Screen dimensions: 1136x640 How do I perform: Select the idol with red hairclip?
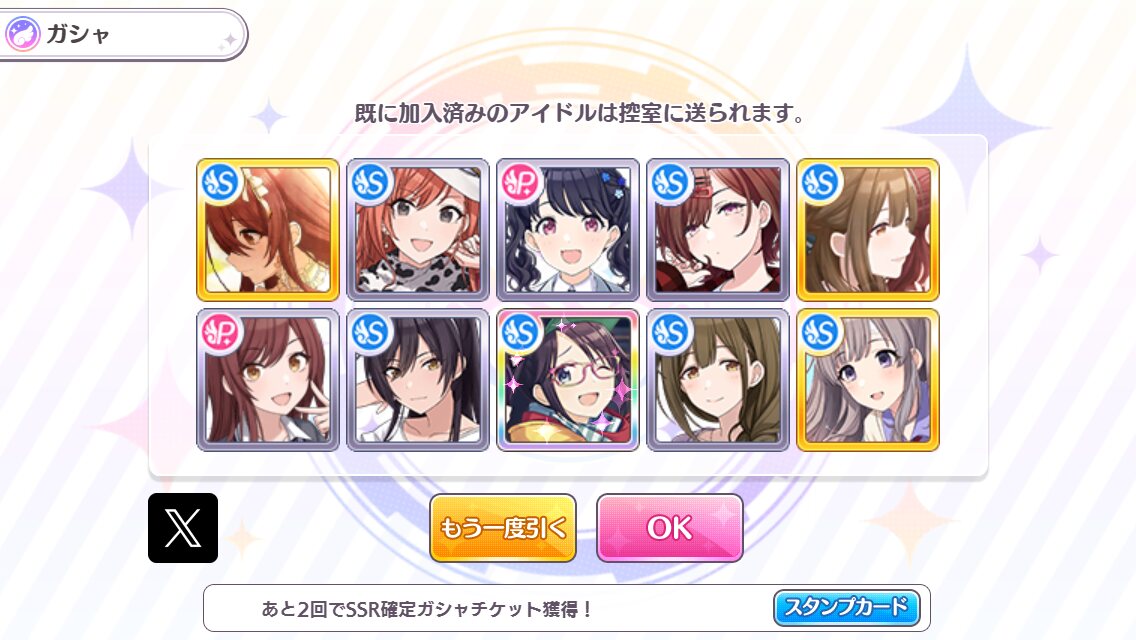tap(718, 230)
